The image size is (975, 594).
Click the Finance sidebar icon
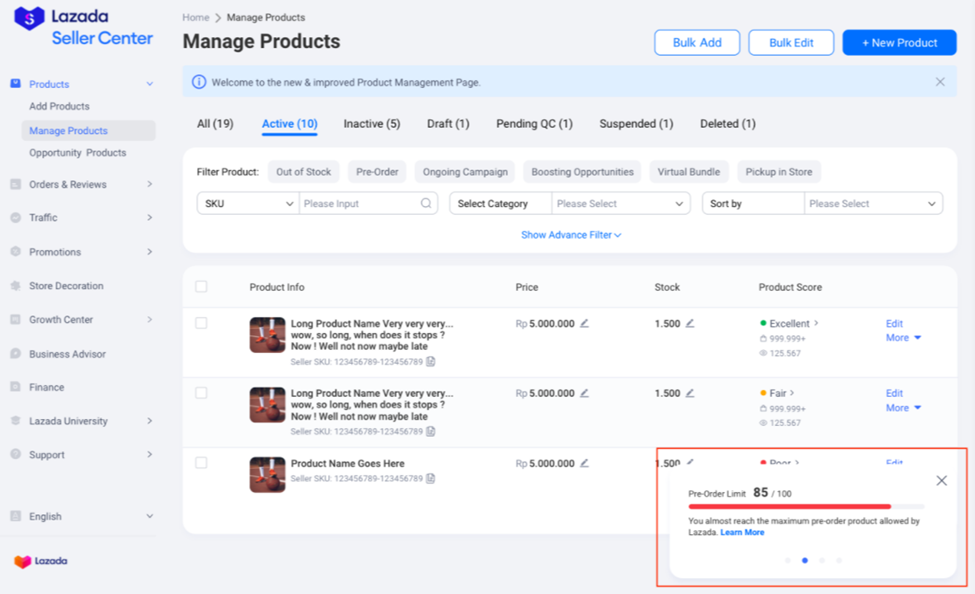click(x=16, y=387)
